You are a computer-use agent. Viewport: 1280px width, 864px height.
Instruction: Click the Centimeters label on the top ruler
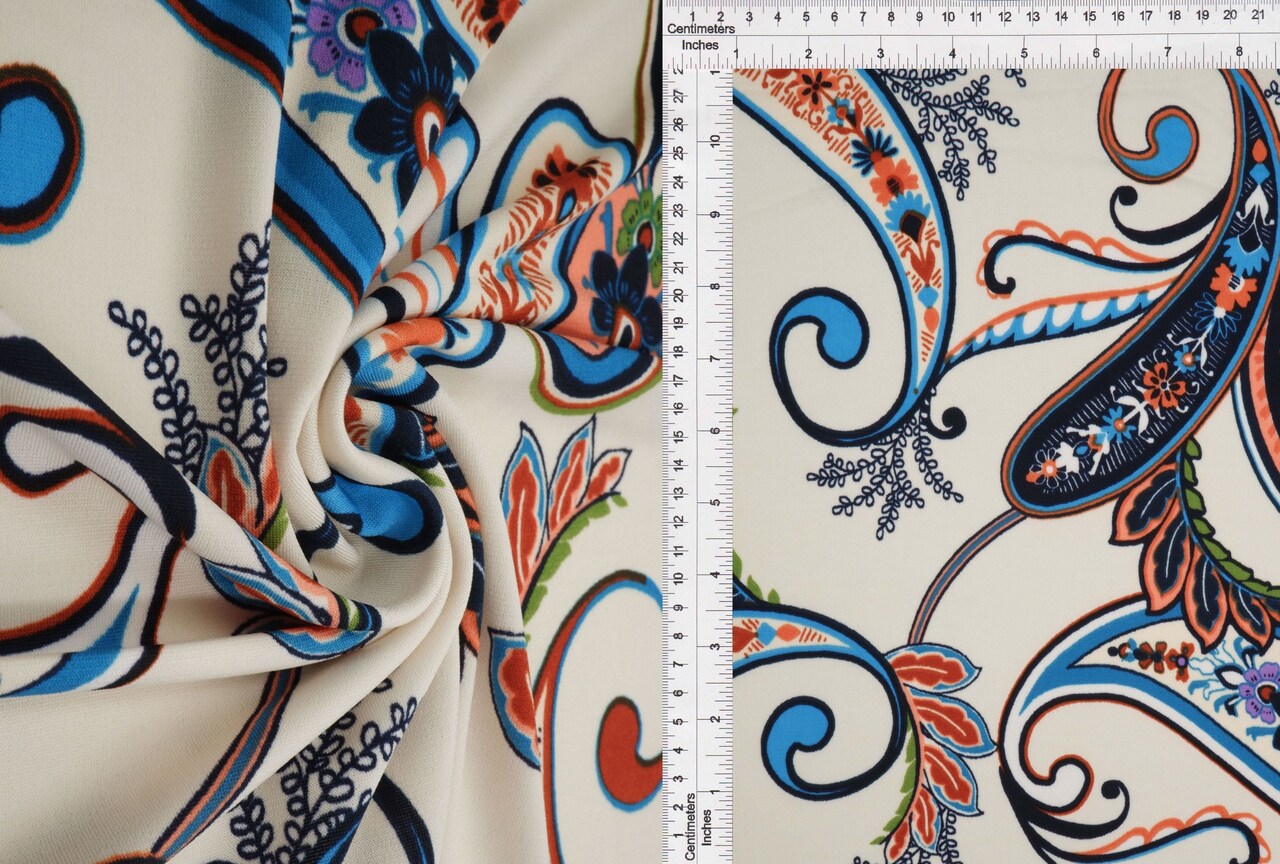[x=702, y=31]
